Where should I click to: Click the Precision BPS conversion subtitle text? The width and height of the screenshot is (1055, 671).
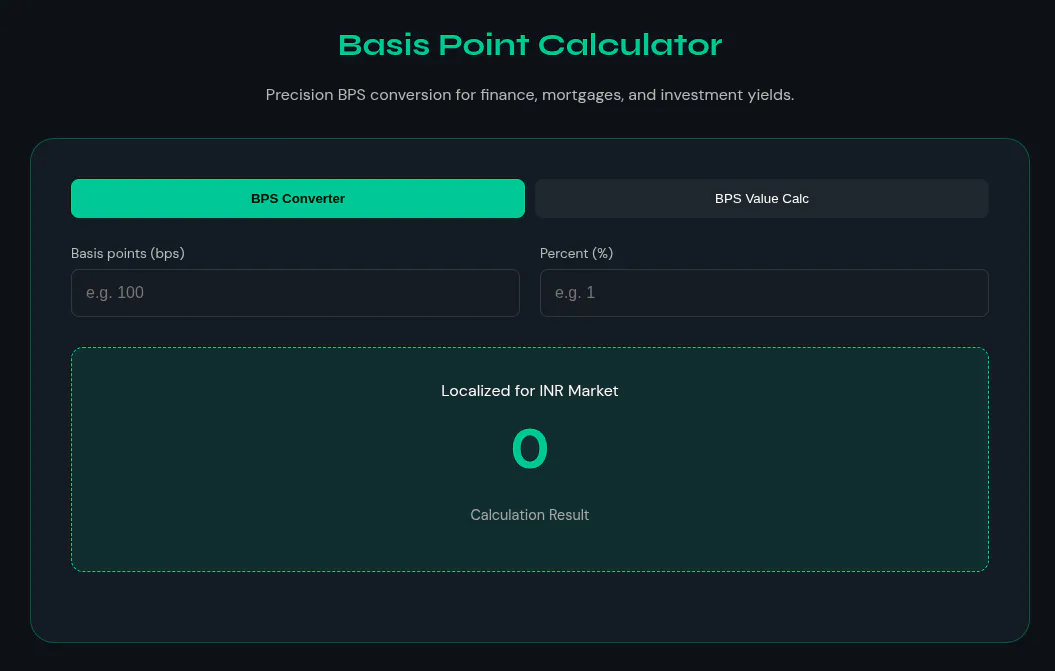pyautogui.click(x=530, y=95)
